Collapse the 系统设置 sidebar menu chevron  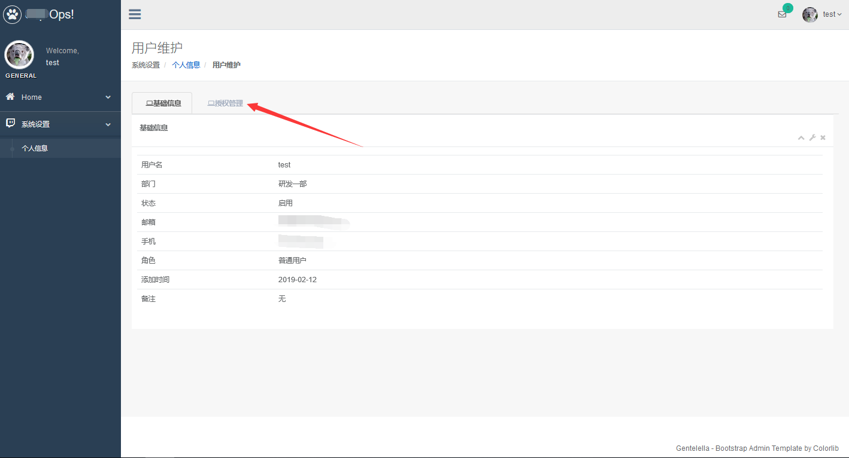click(108, 124)
